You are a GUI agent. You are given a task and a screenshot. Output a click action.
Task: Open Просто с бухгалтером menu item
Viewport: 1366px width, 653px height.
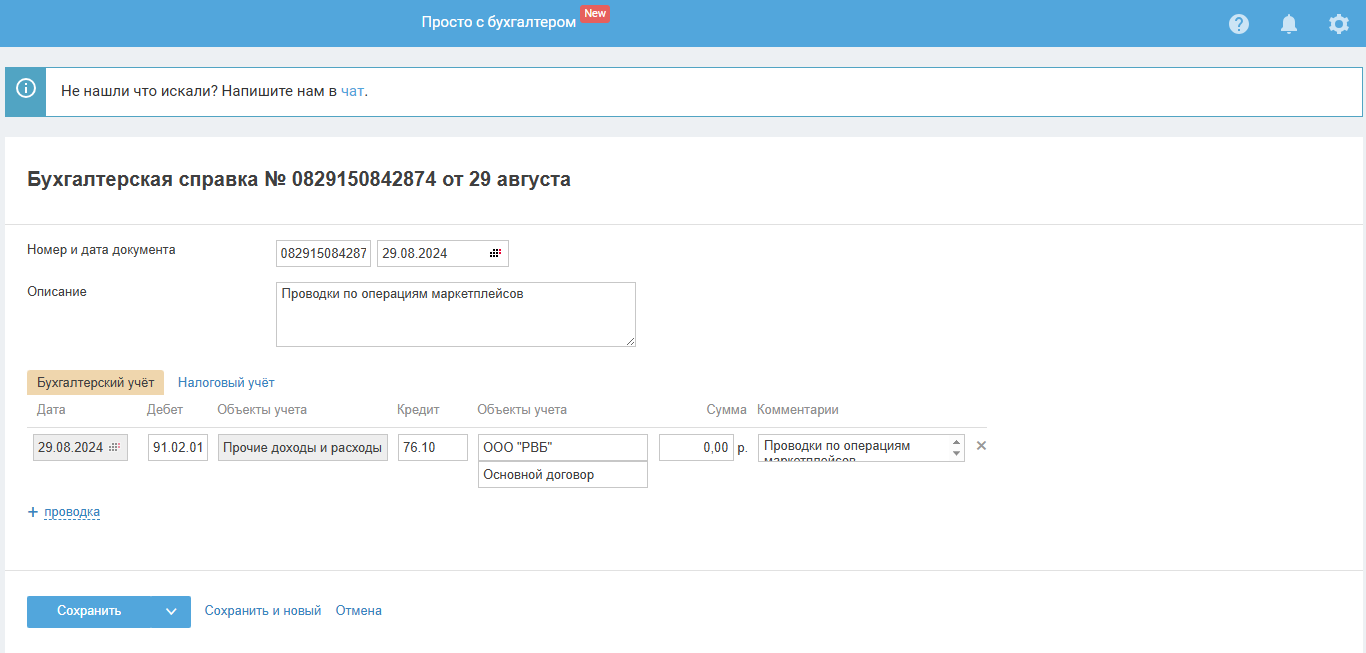498,22
